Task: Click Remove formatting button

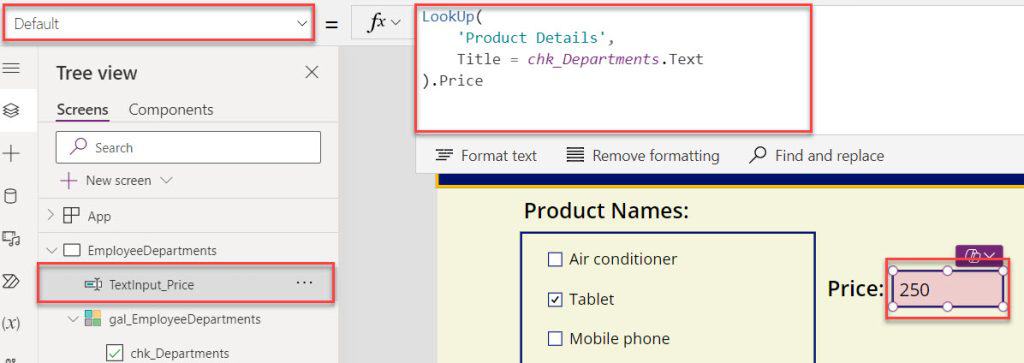Action: [643, 155]
